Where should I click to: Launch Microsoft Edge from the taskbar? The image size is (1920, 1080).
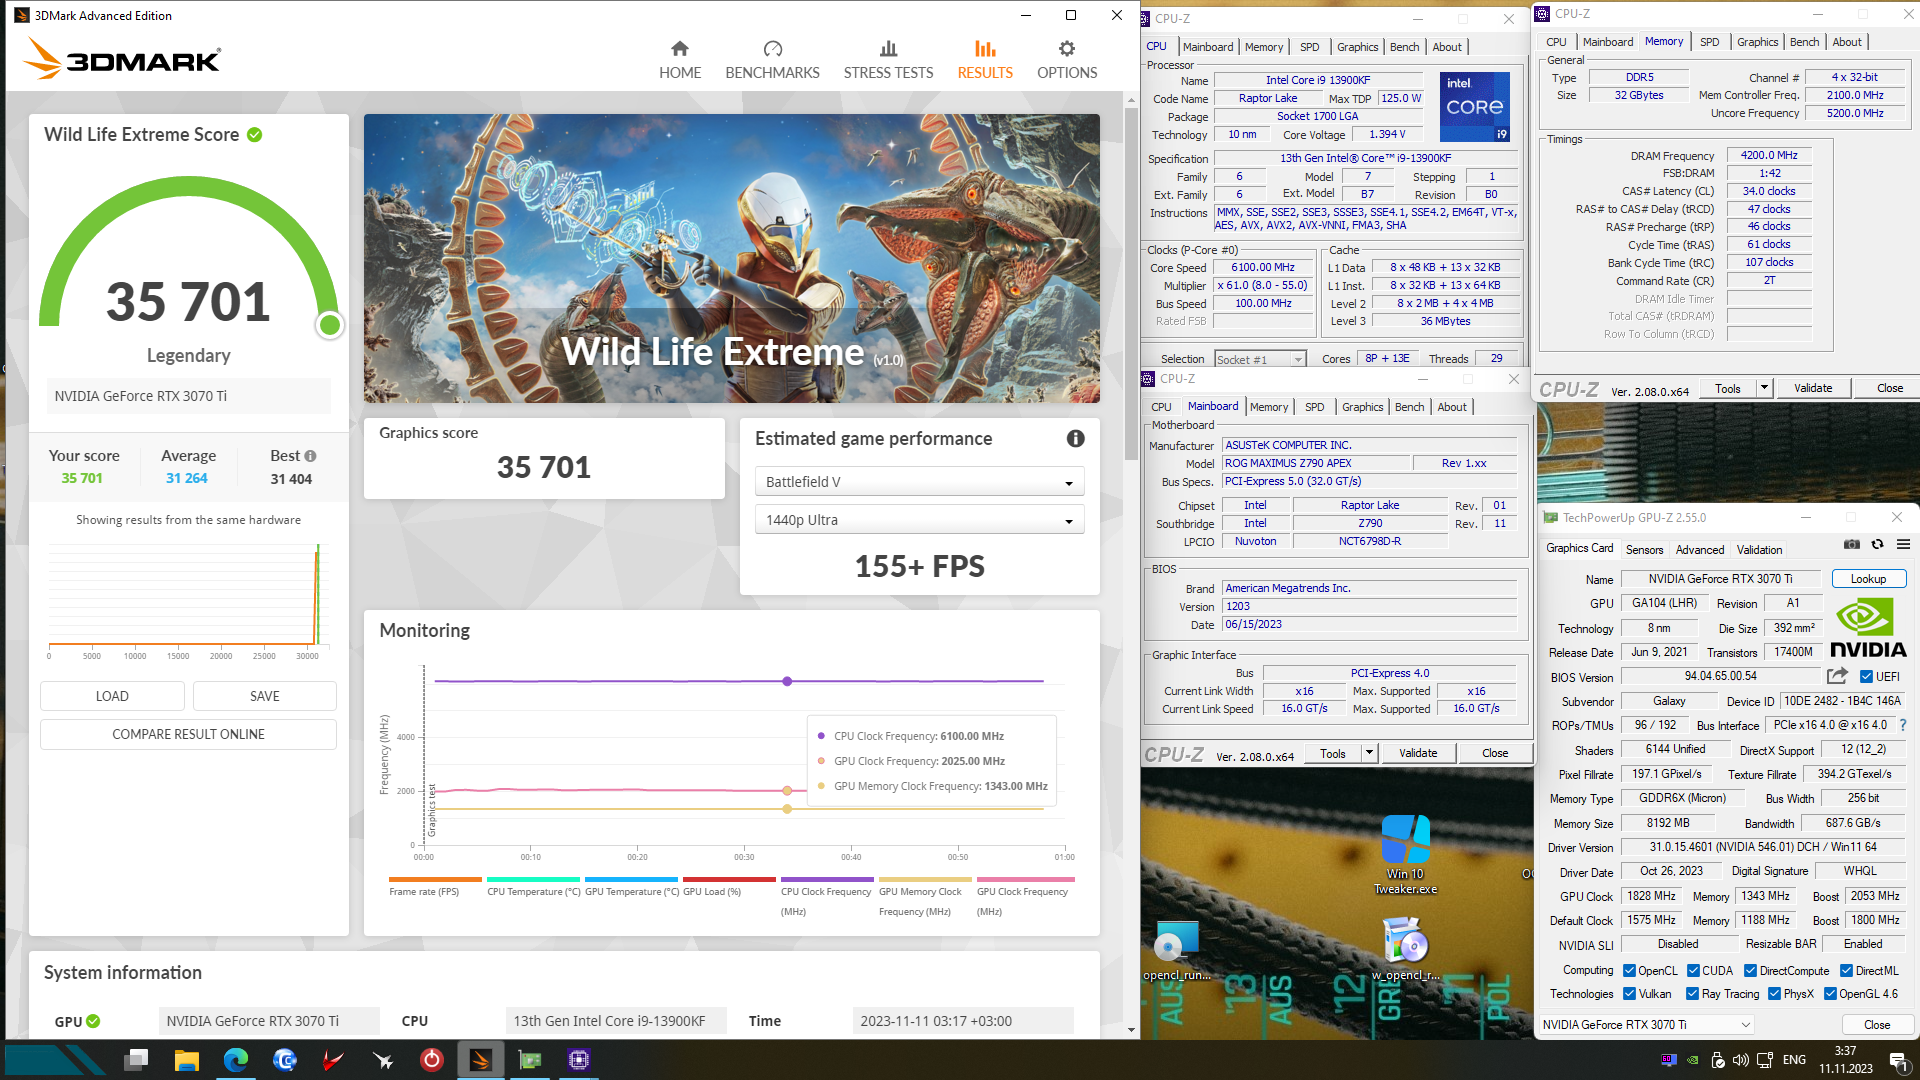(236, 1060)
